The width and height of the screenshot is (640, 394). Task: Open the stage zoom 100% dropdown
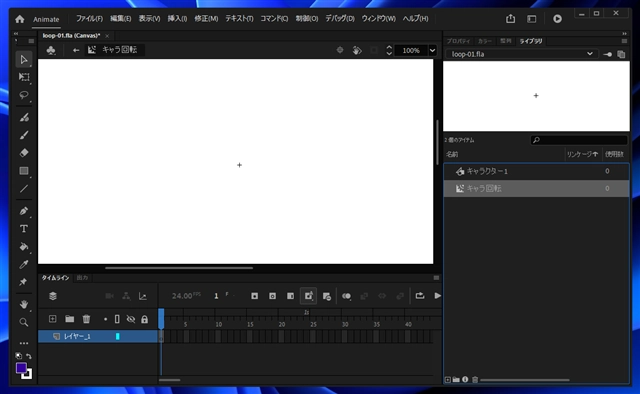[x=432, y=51]
